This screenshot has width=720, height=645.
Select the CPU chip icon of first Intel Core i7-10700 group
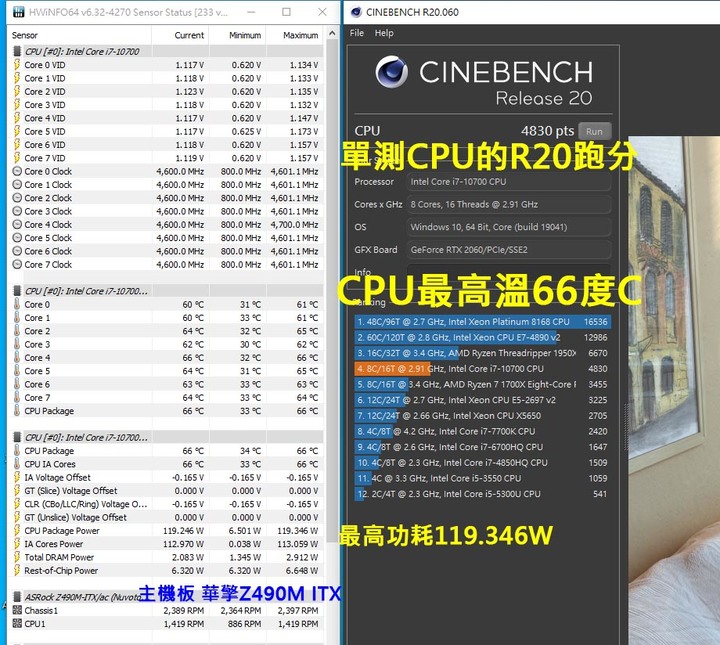17,51
